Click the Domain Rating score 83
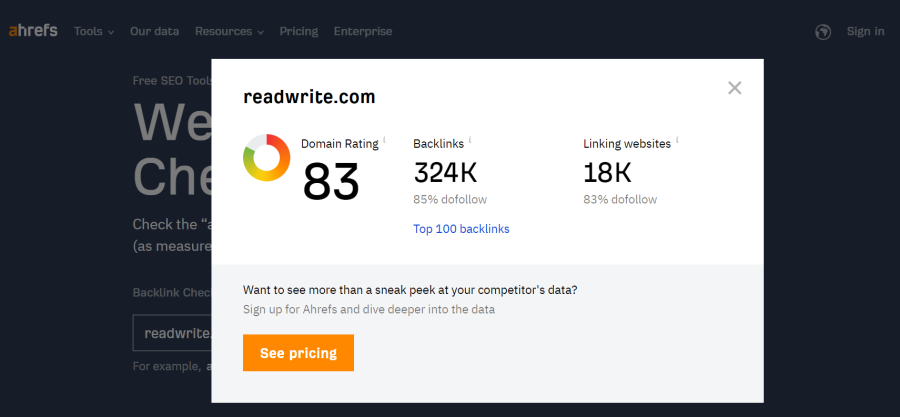This screenshot has height=417, width=900. (331, 181)
